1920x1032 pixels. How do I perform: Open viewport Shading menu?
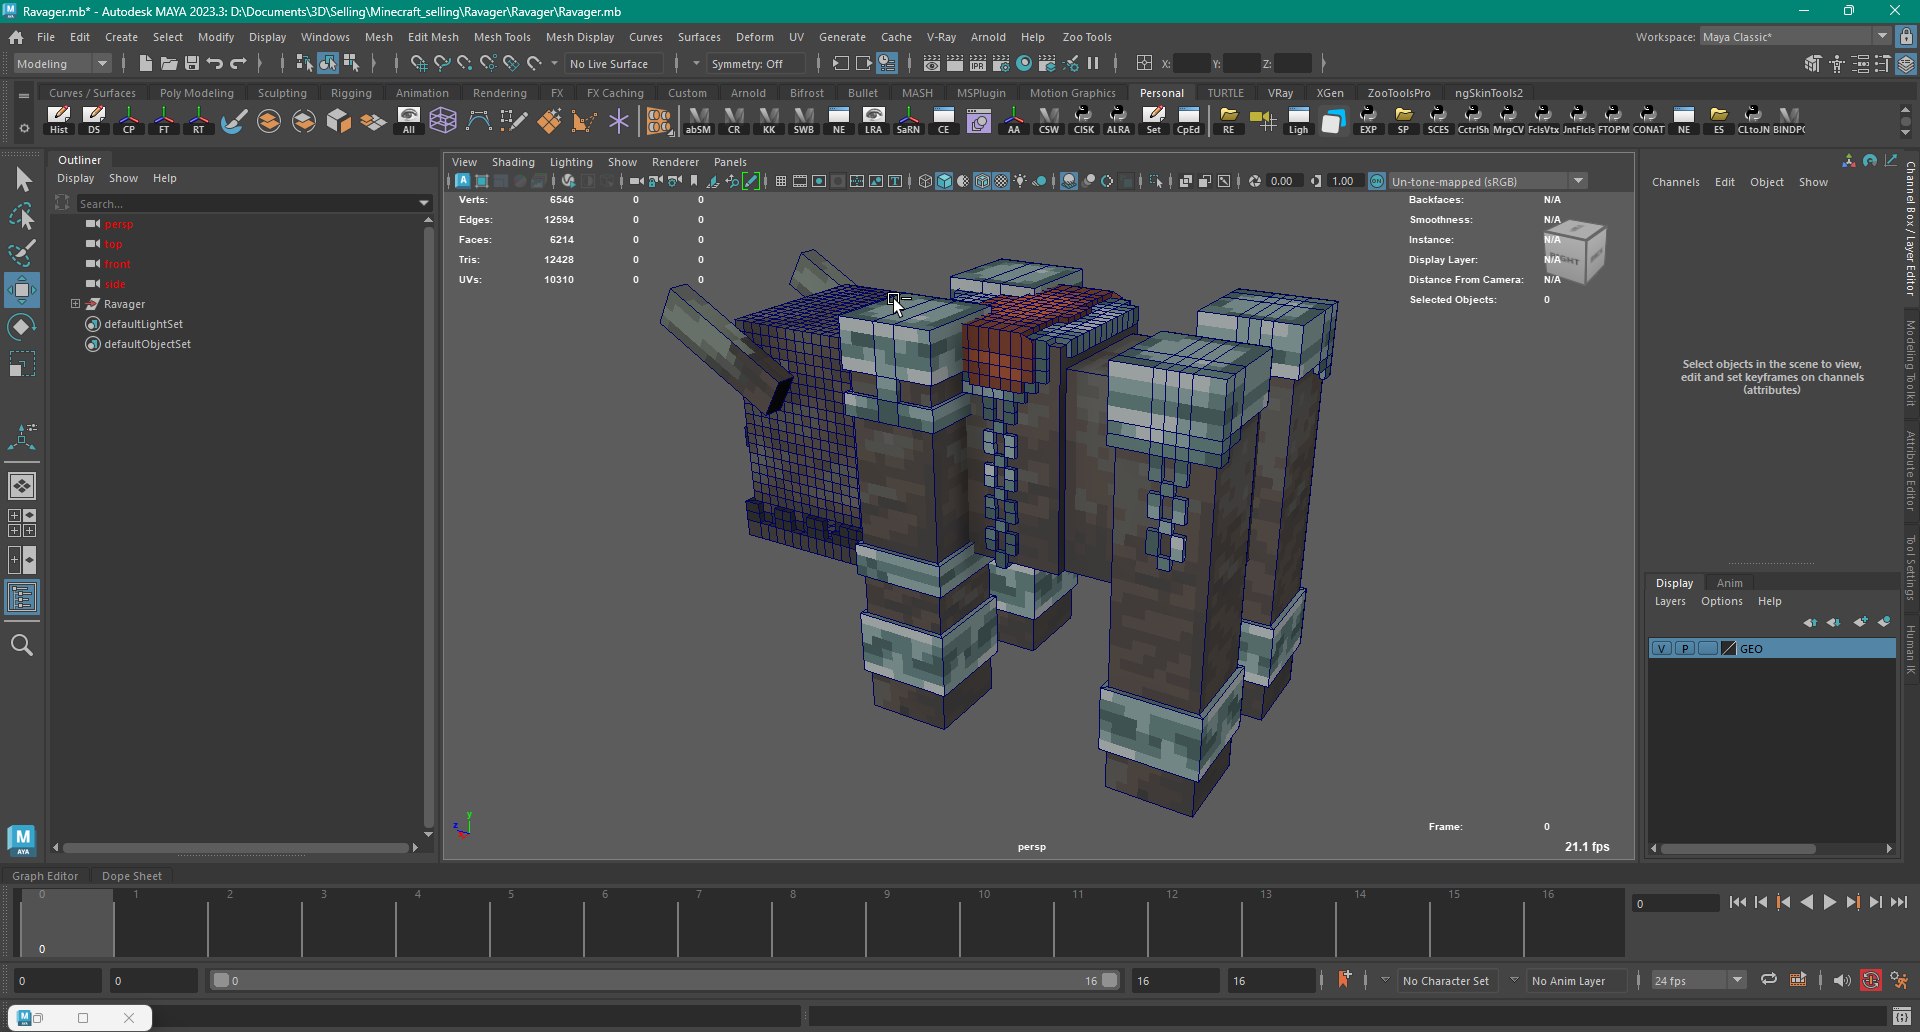[x=513, y=162]
